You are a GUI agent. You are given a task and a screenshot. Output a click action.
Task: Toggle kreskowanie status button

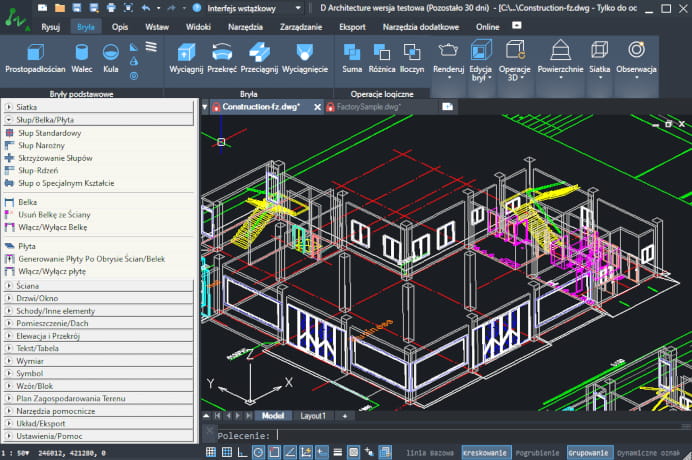click(x=485, y=452)
